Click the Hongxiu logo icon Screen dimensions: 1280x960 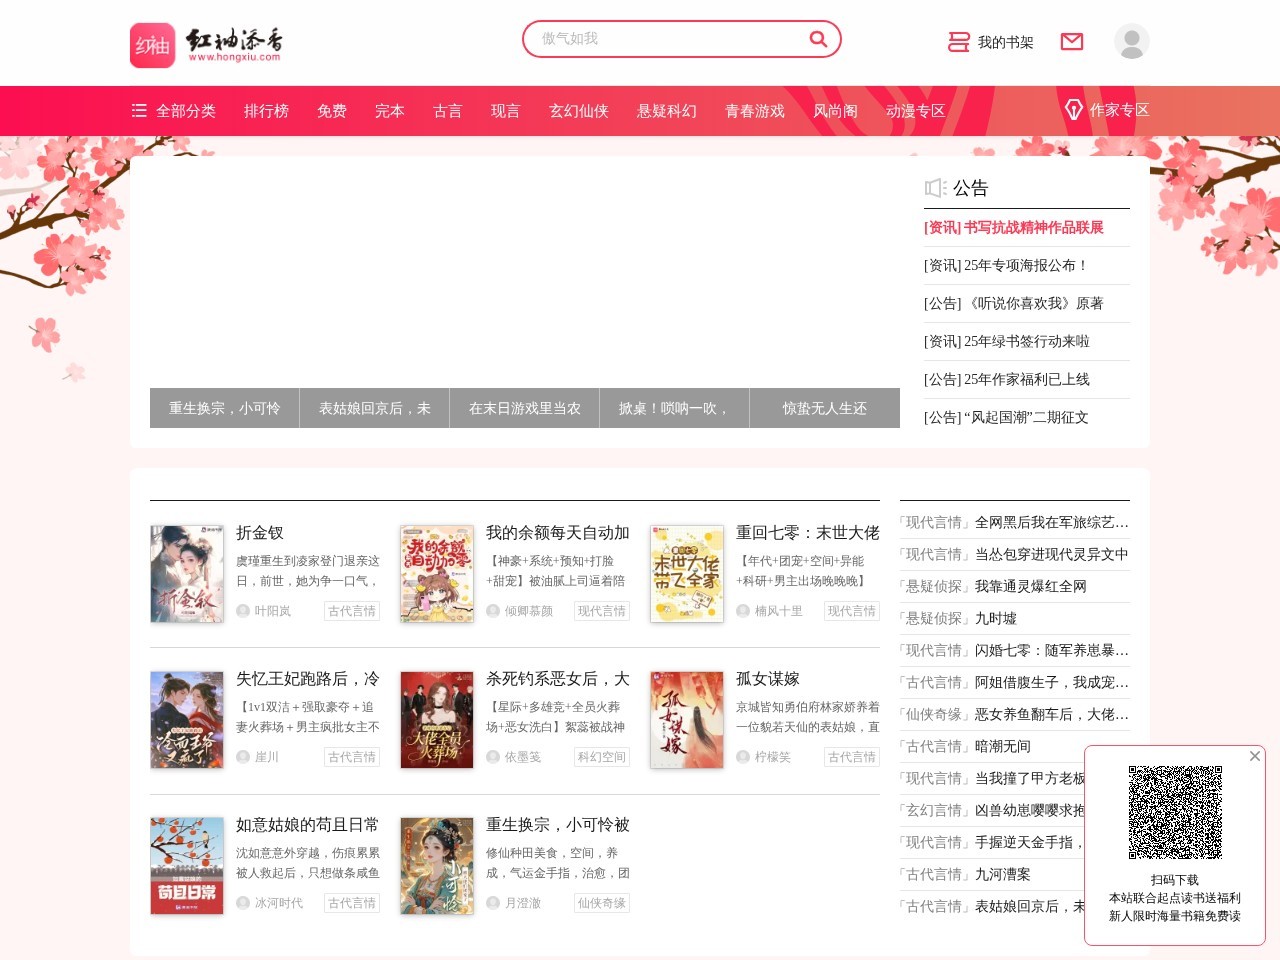[152, 45]
